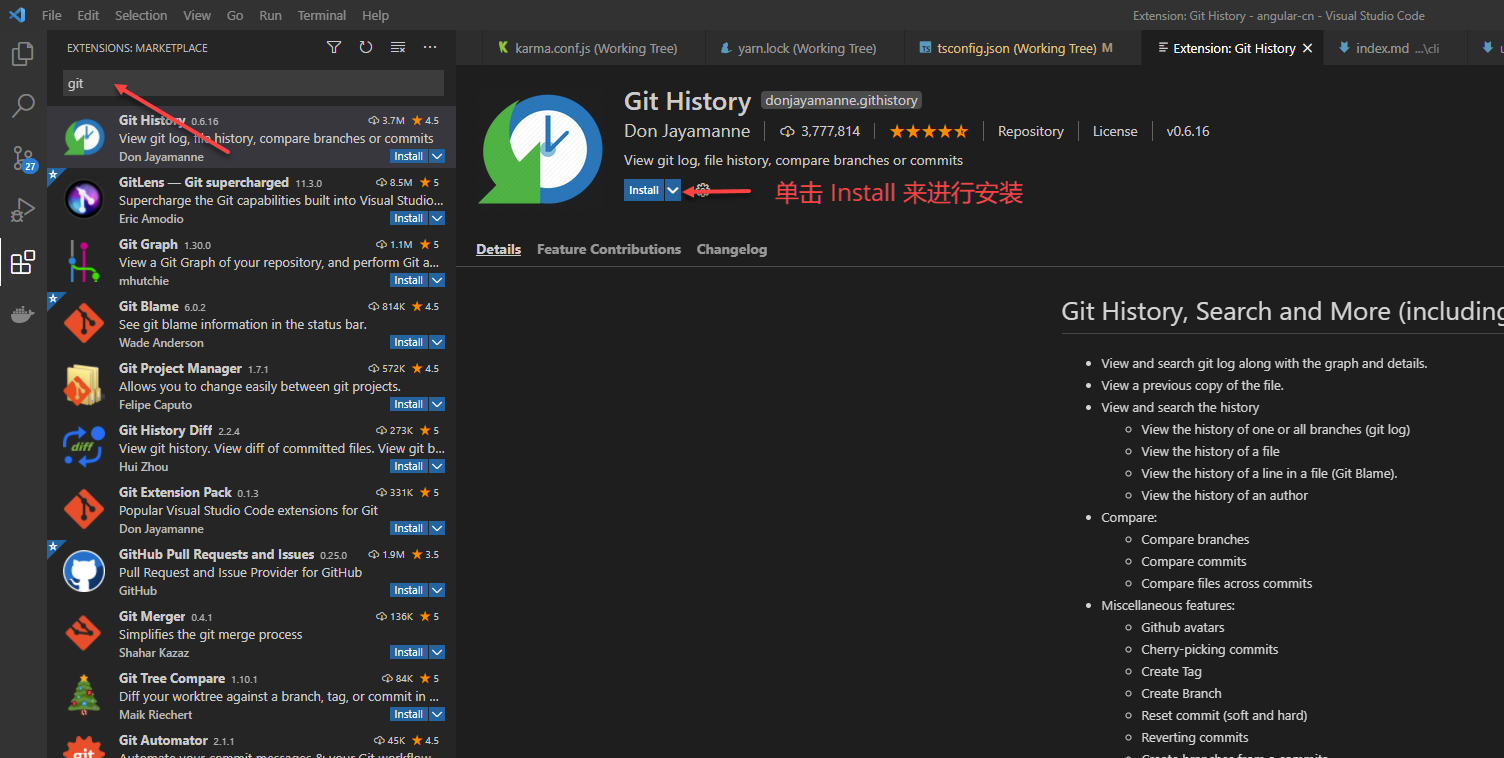Click the Don Jayamanne publisher name
The height and width of the screenshot is (758, 1504).
[687, 131]
